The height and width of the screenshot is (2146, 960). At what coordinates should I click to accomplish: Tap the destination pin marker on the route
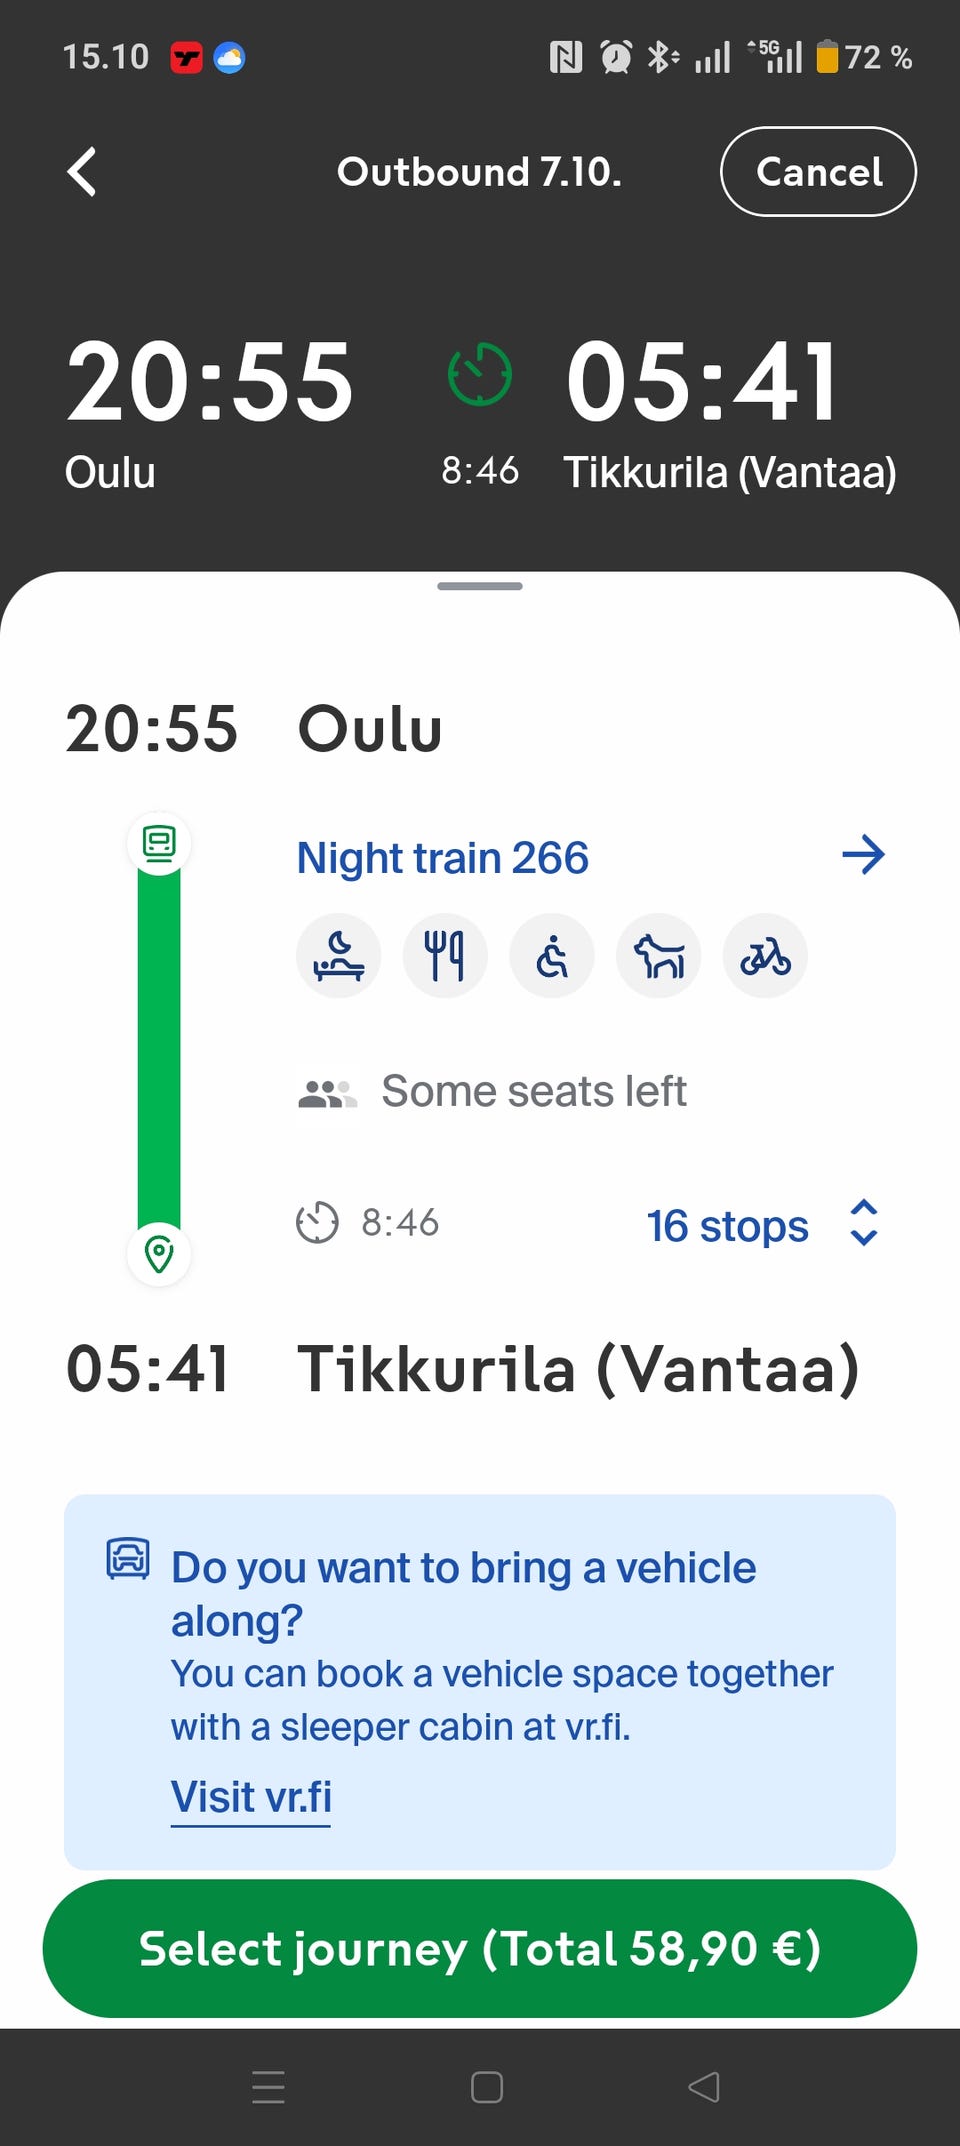pyautogui.click(x=159, y=1253)
